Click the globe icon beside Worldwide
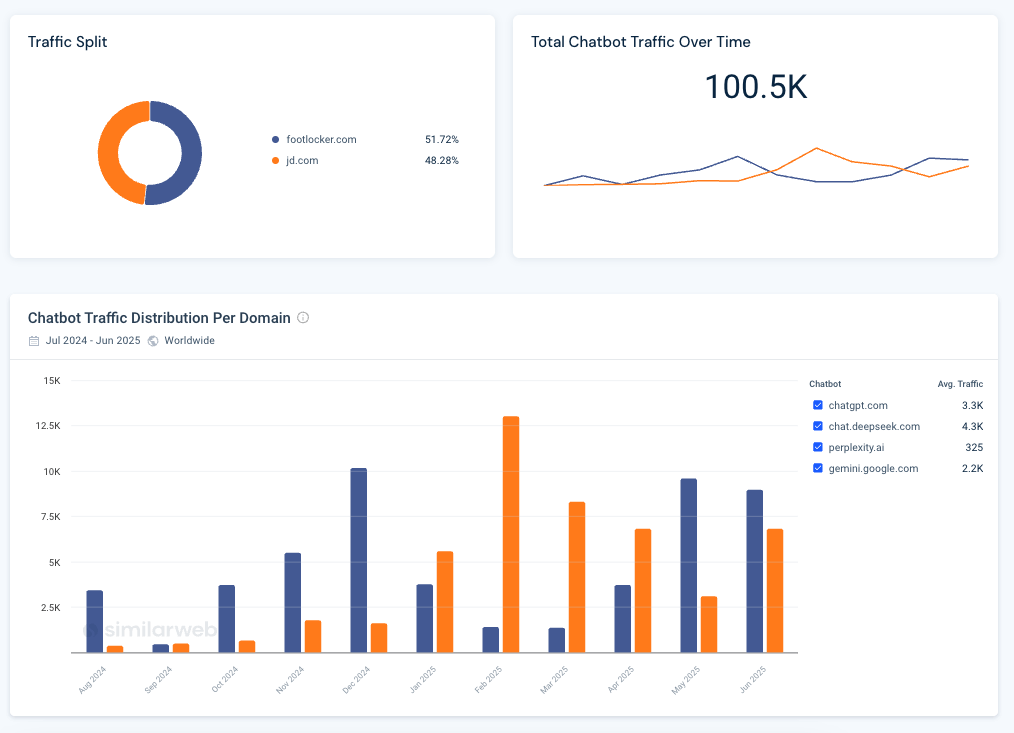 [x=153, y=341]
